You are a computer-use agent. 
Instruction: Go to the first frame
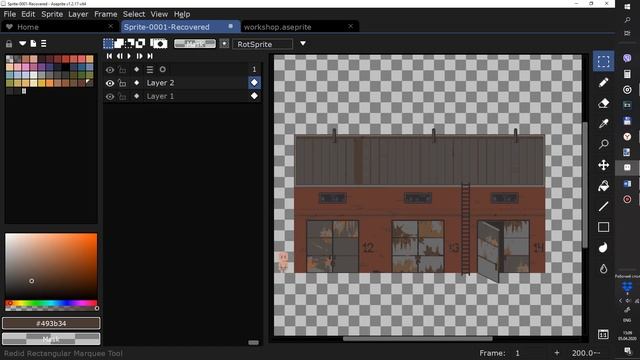[x=109, y=56]
